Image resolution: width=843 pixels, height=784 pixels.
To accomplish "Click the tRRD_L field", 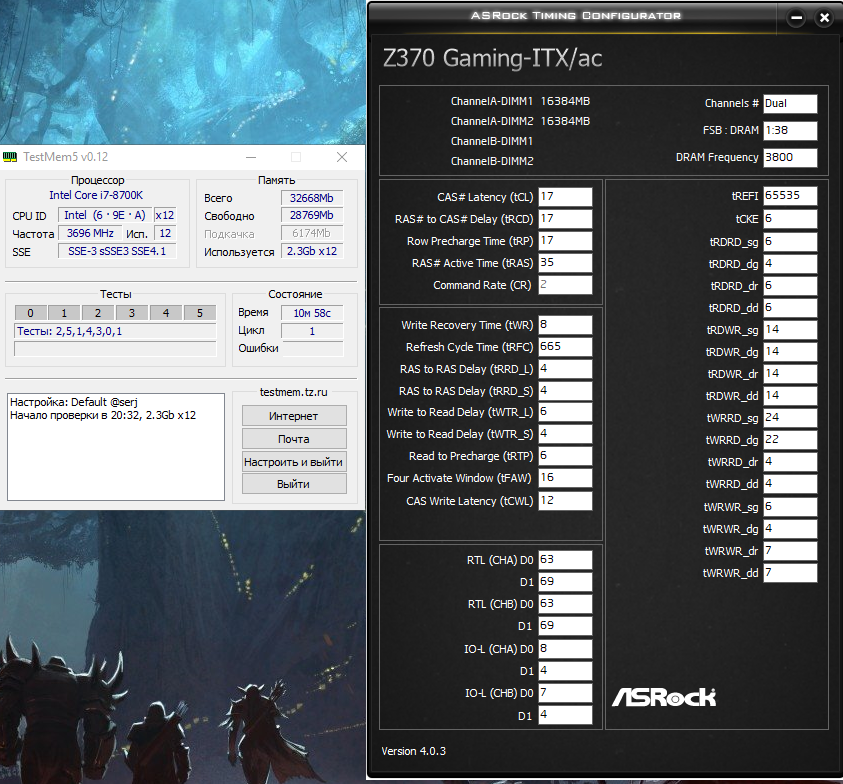I will pyautogui.click(x=565, y=368).
